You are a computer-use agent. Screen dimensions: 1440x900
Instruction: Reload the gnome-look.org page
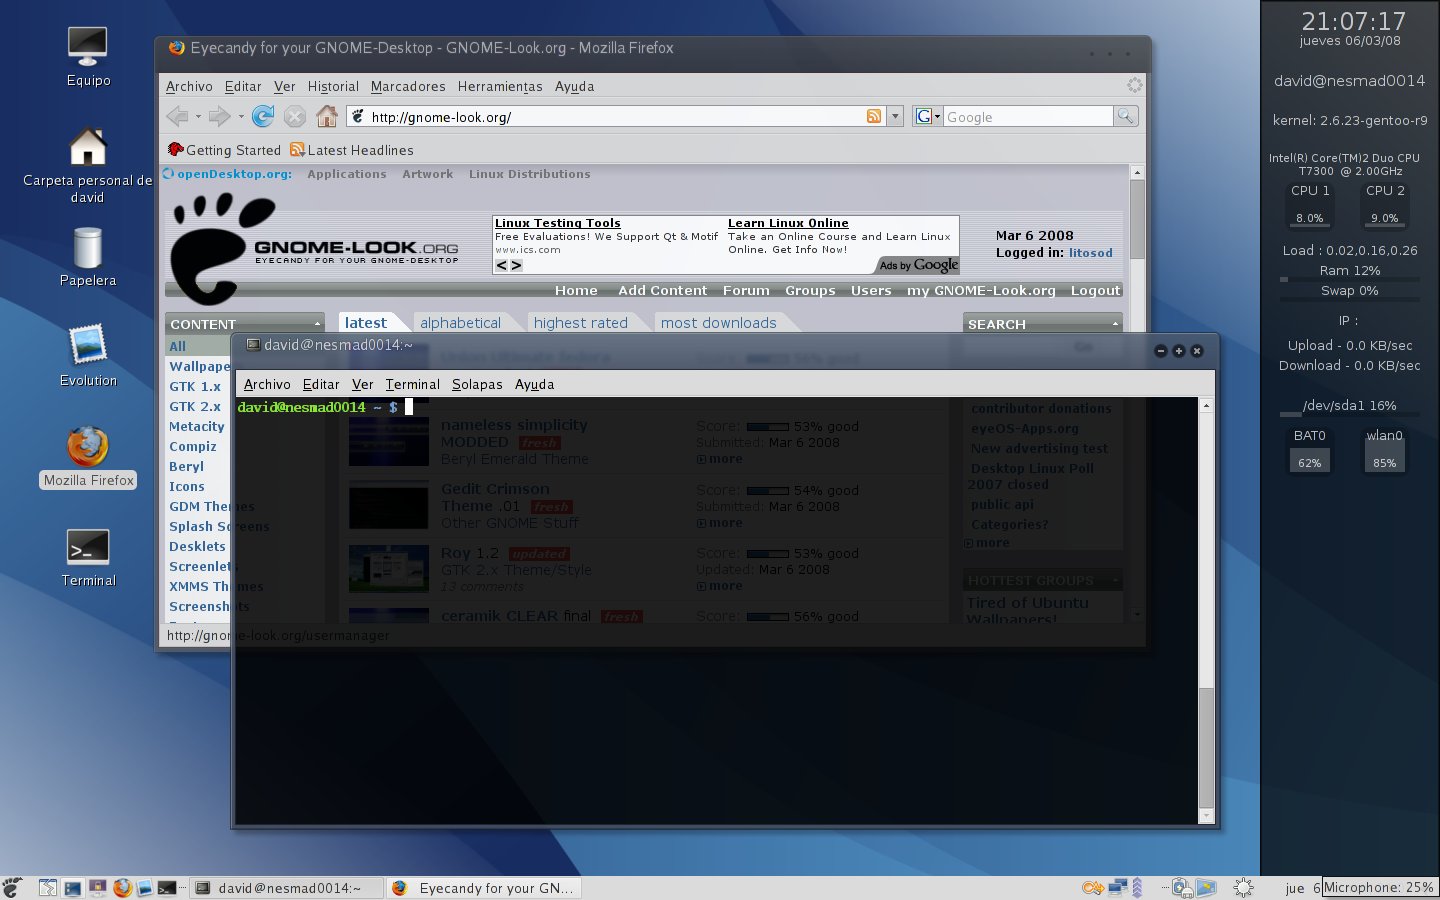point(263,116)
